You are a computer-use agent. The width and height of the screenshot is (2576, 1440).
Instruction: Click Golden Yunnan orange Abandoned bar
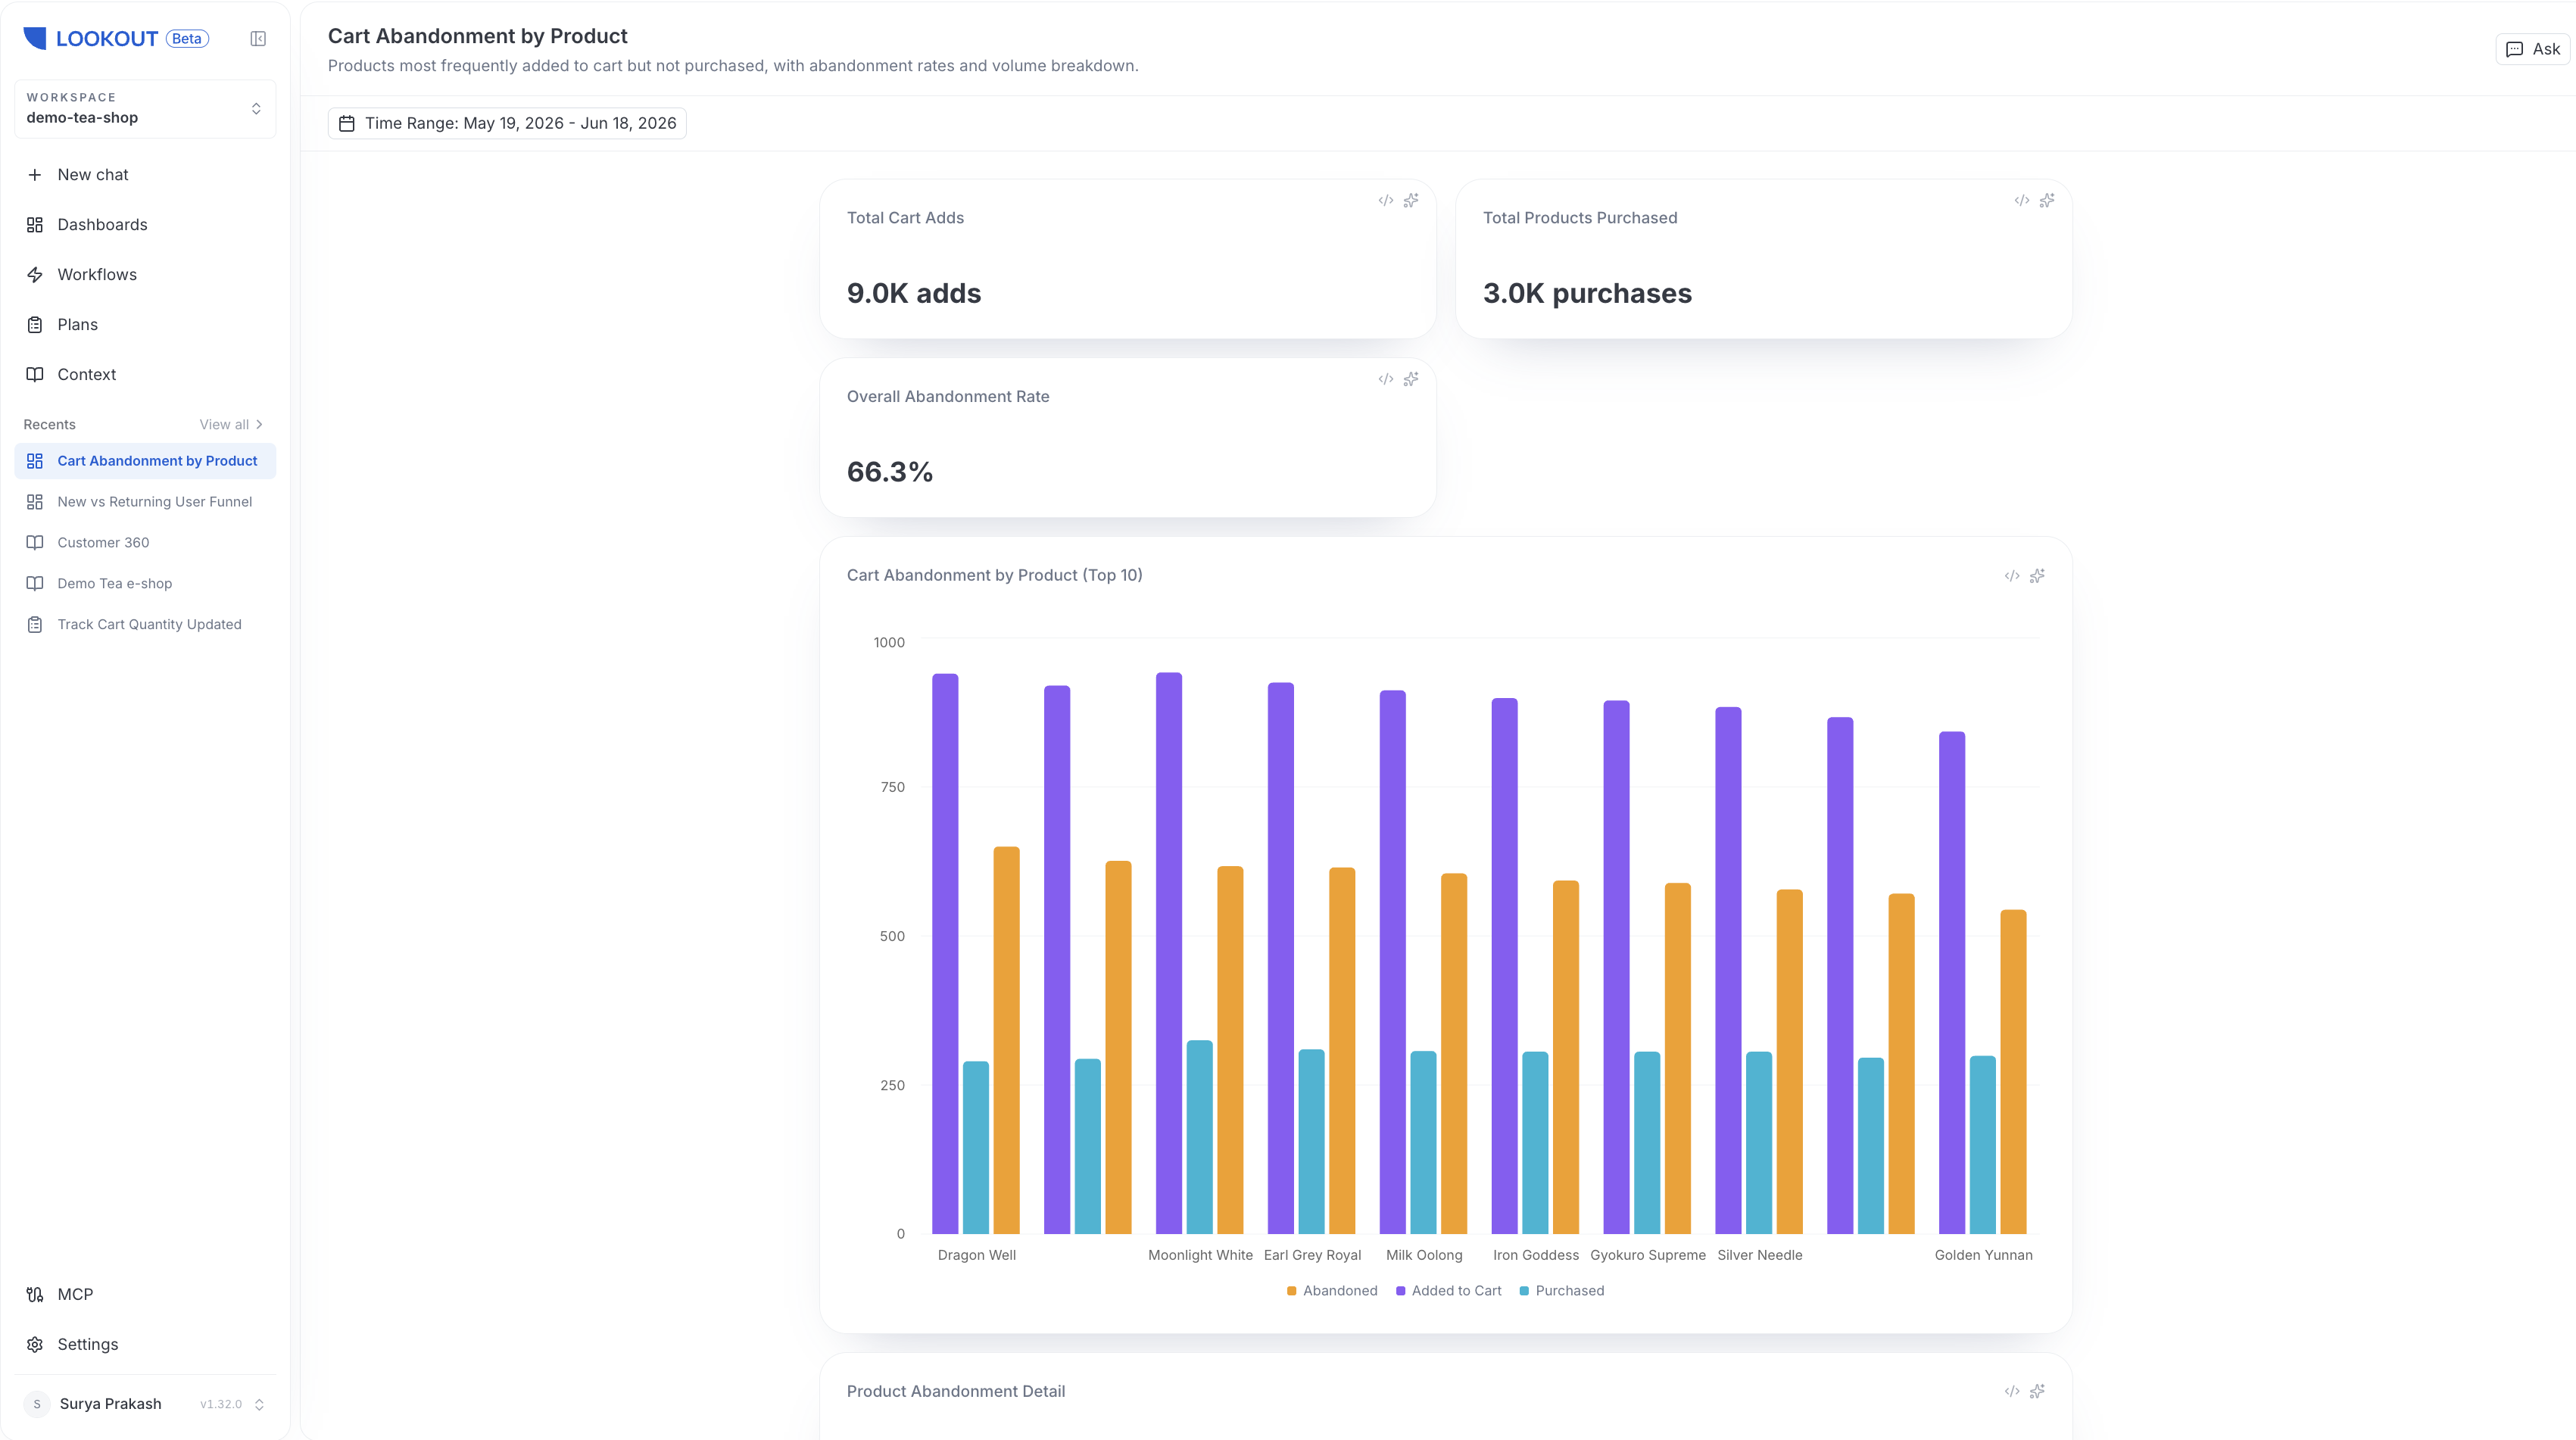2013,1072
